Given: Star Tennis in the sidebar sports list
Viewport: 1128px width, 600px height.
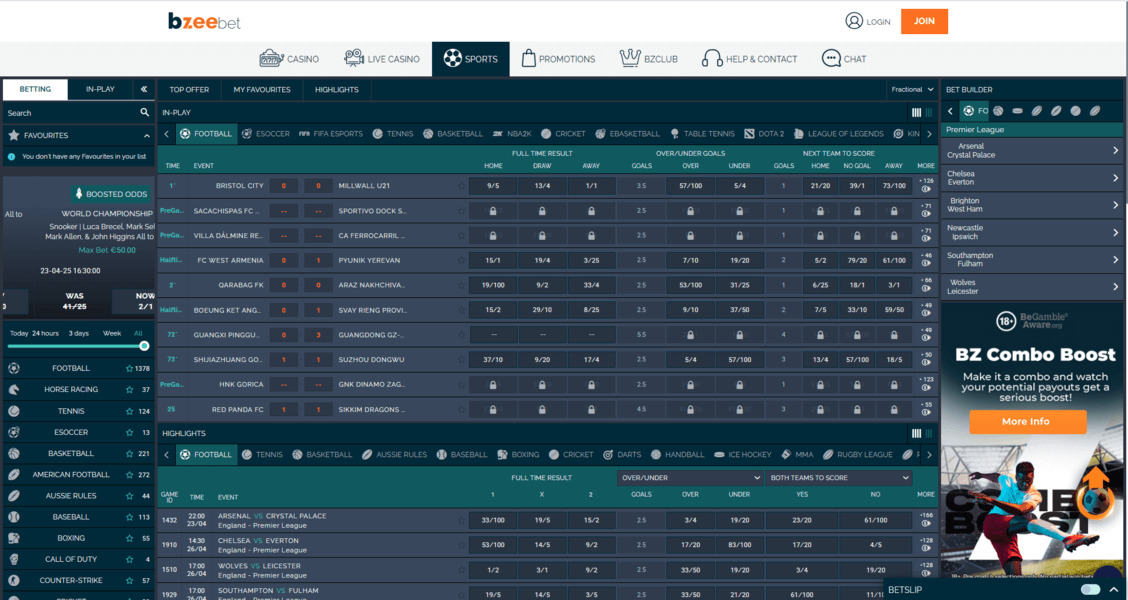Looking at the screenshot, I should pyautogui.click(x=129, y=412).
